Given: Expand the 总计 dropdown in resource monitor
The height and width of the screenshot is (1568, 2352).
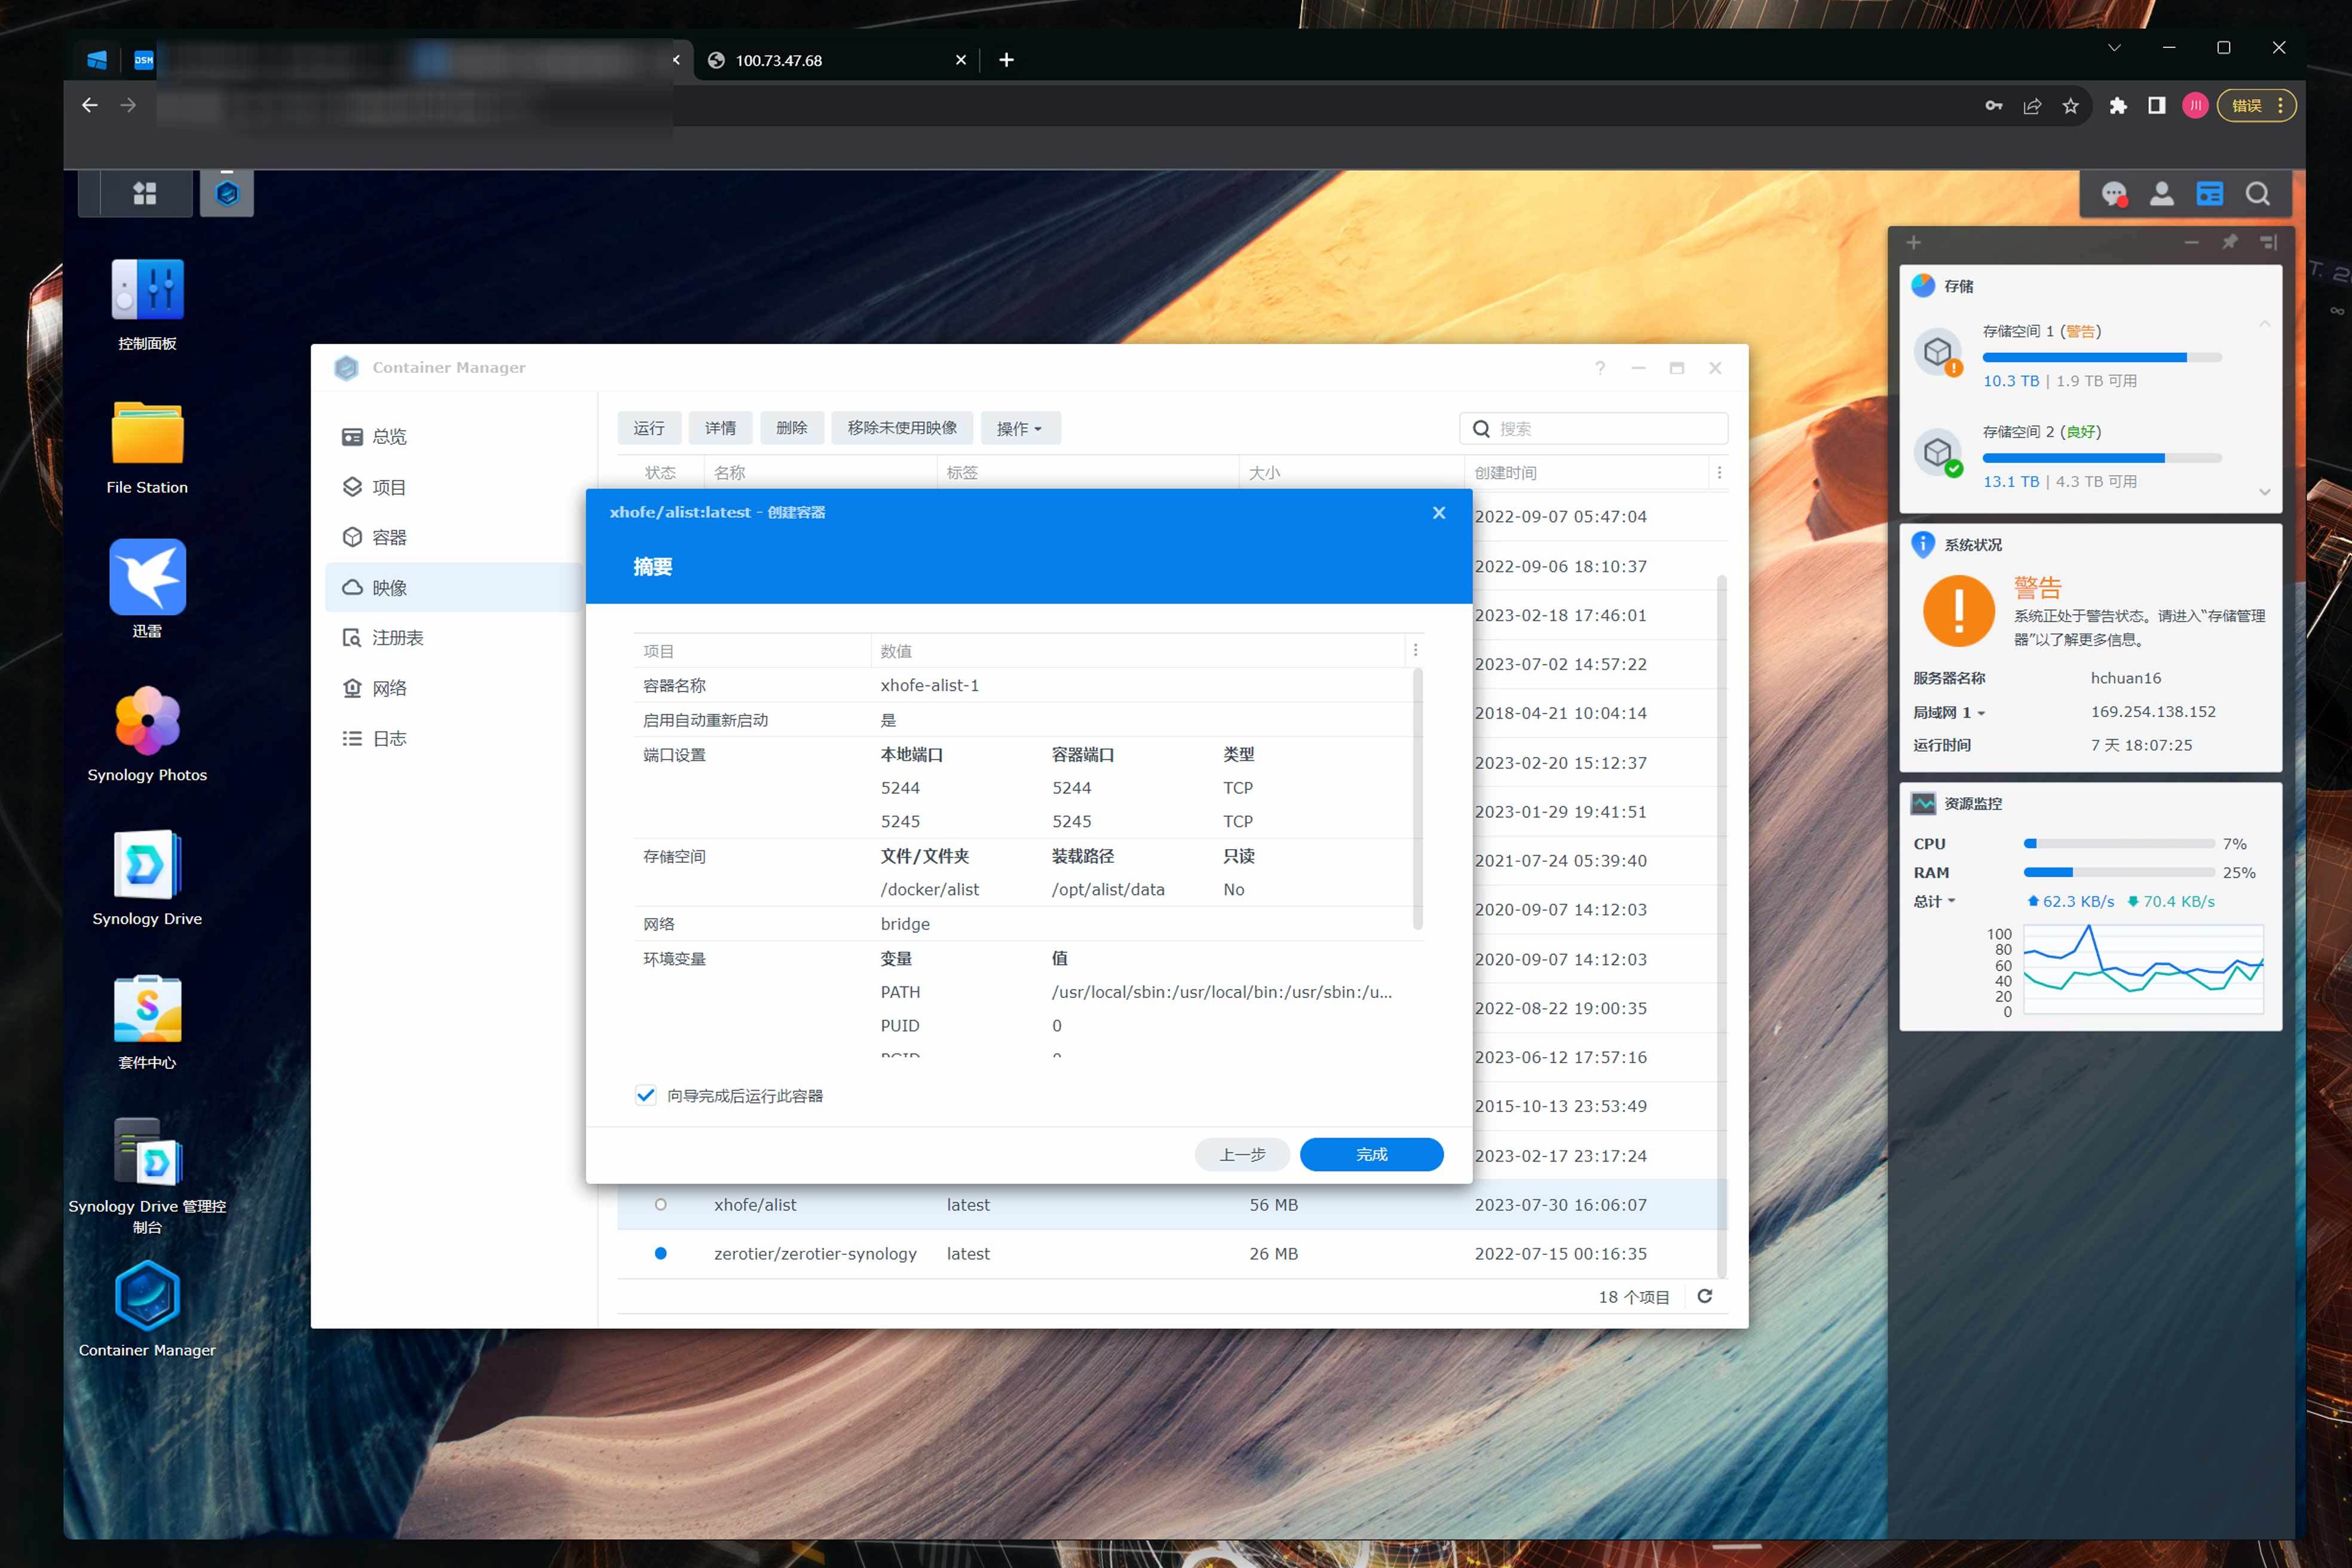Looking at the screenshot, I should click(x=1934, y=901).
